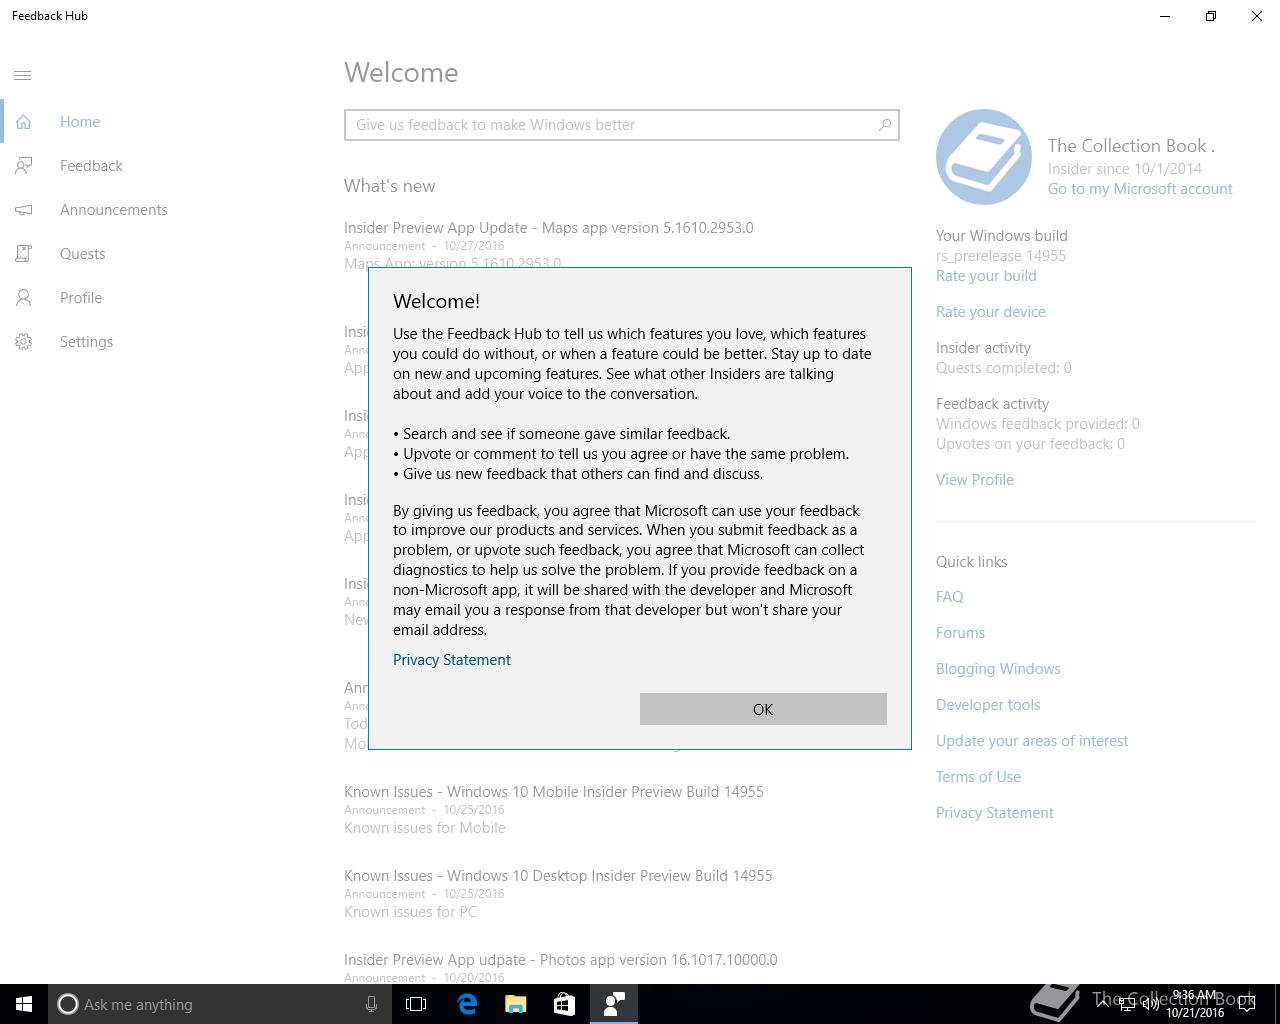Click the taskbar clock showing 10/21/2016

click(x=1194, y=1004)
